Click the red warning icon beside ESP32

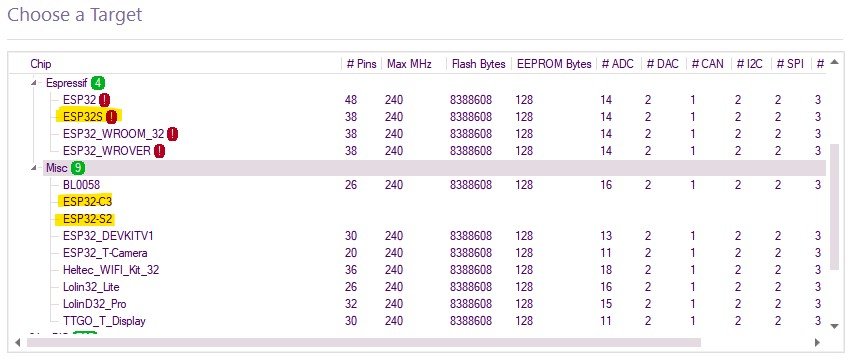coord(104,100)
